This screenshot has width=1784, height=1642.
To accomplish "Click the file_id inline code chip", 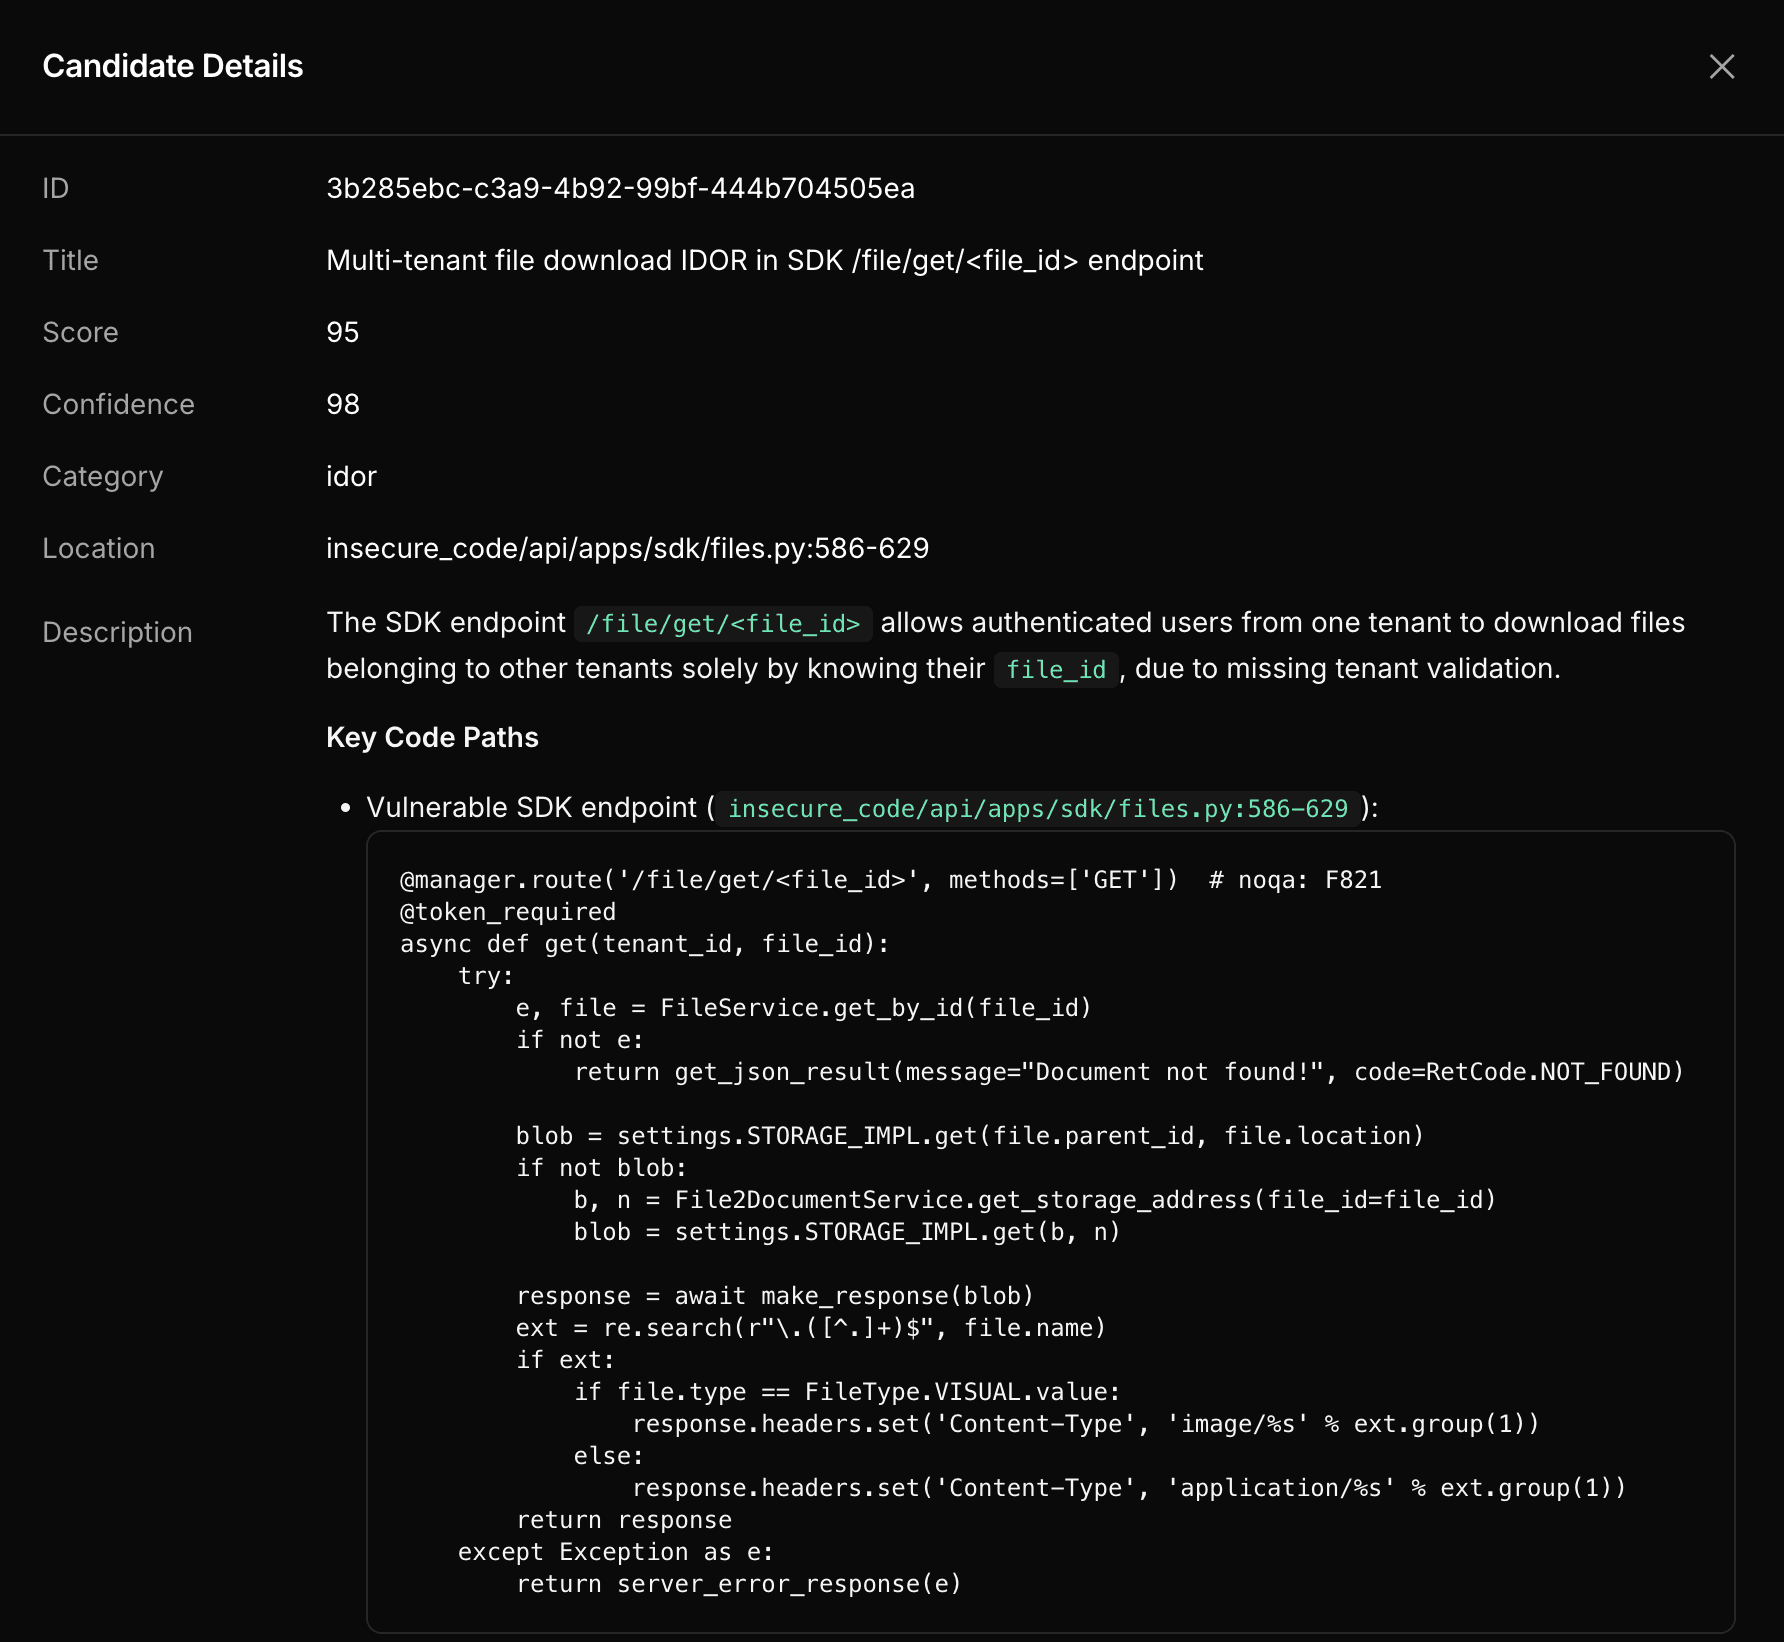I will click(1054, 669).
